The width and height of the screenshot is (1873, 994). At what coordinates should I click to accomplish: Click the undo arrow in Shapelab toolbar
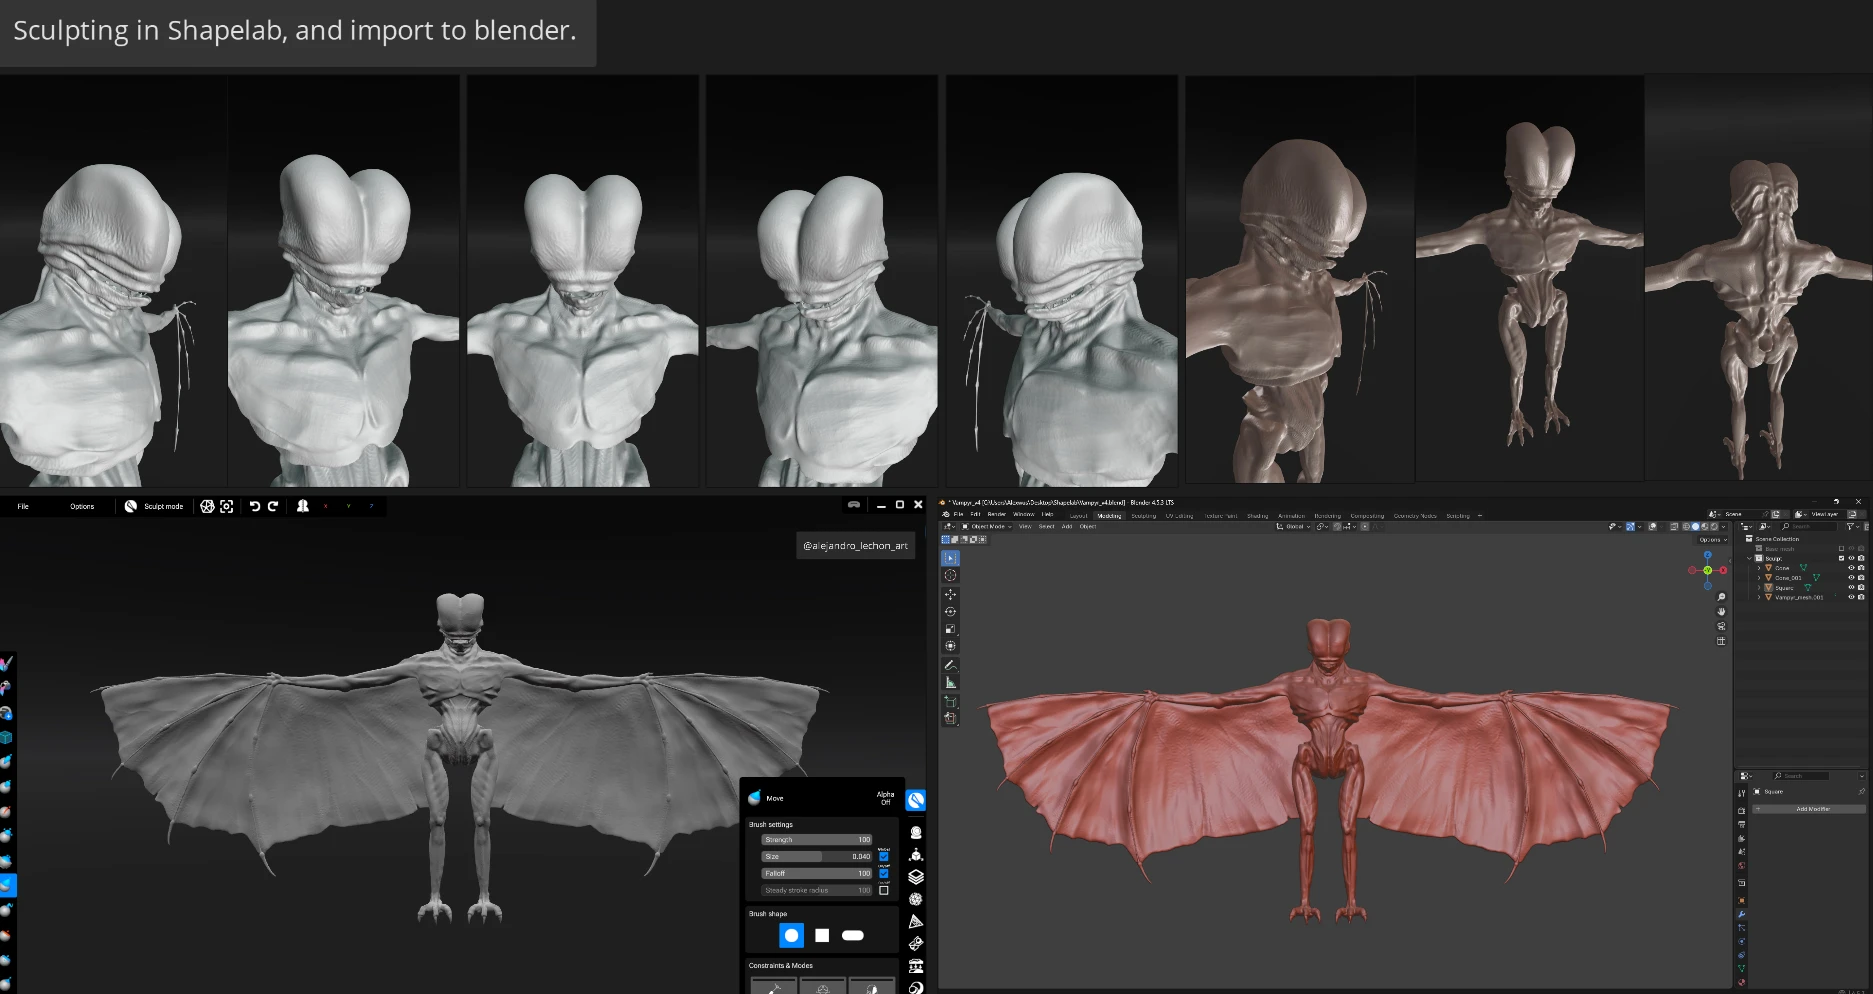255,506
